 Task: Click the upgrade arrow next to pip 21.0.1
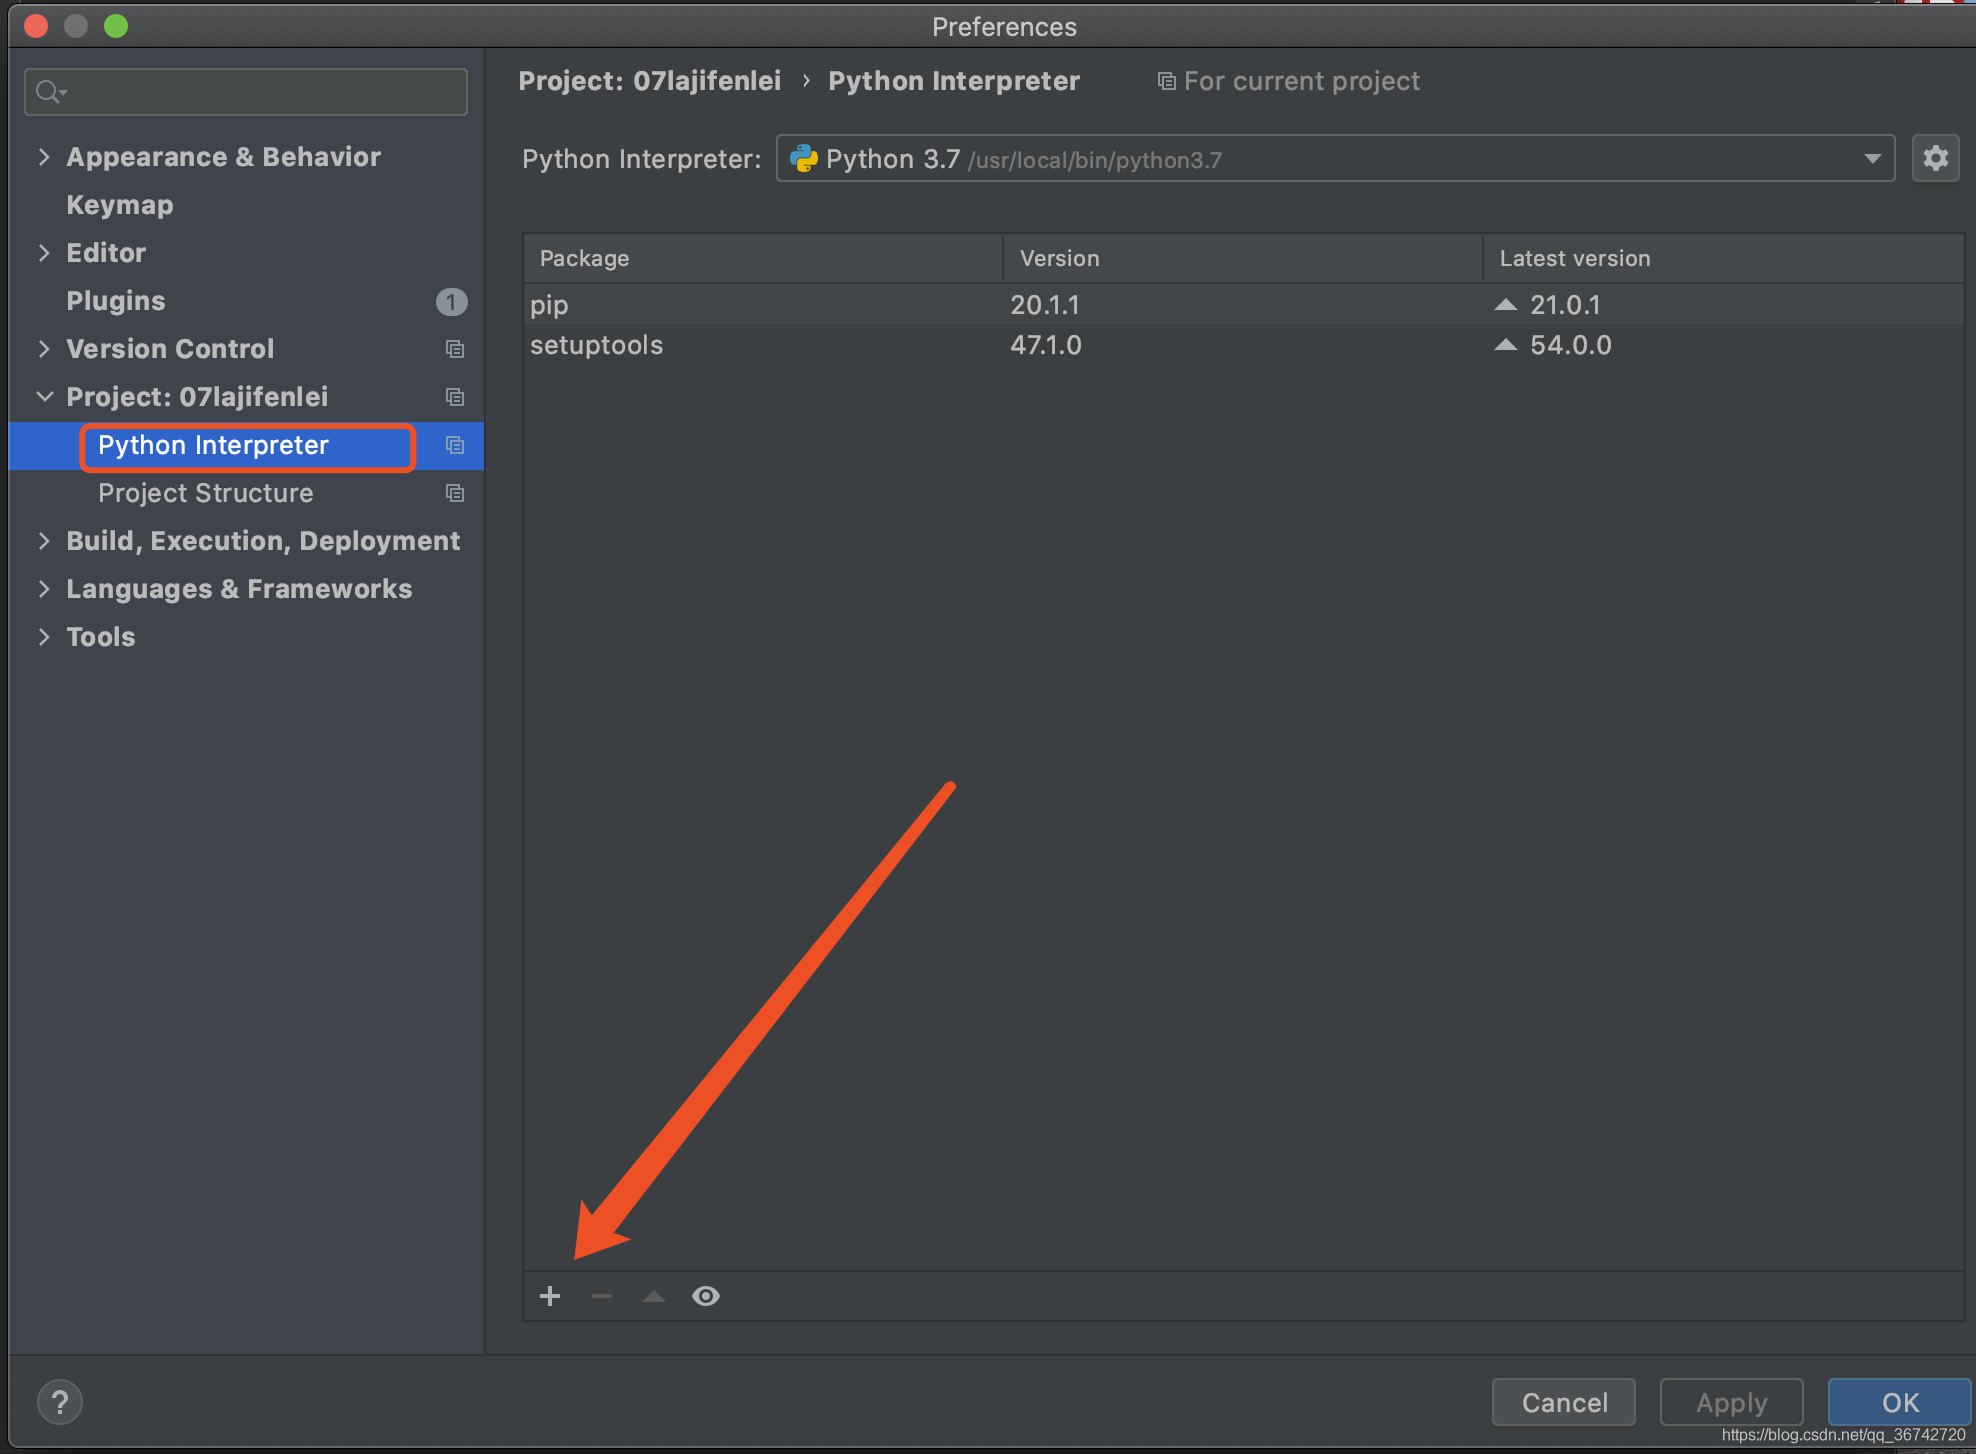pyautogui.click(x=1506, y=305)
